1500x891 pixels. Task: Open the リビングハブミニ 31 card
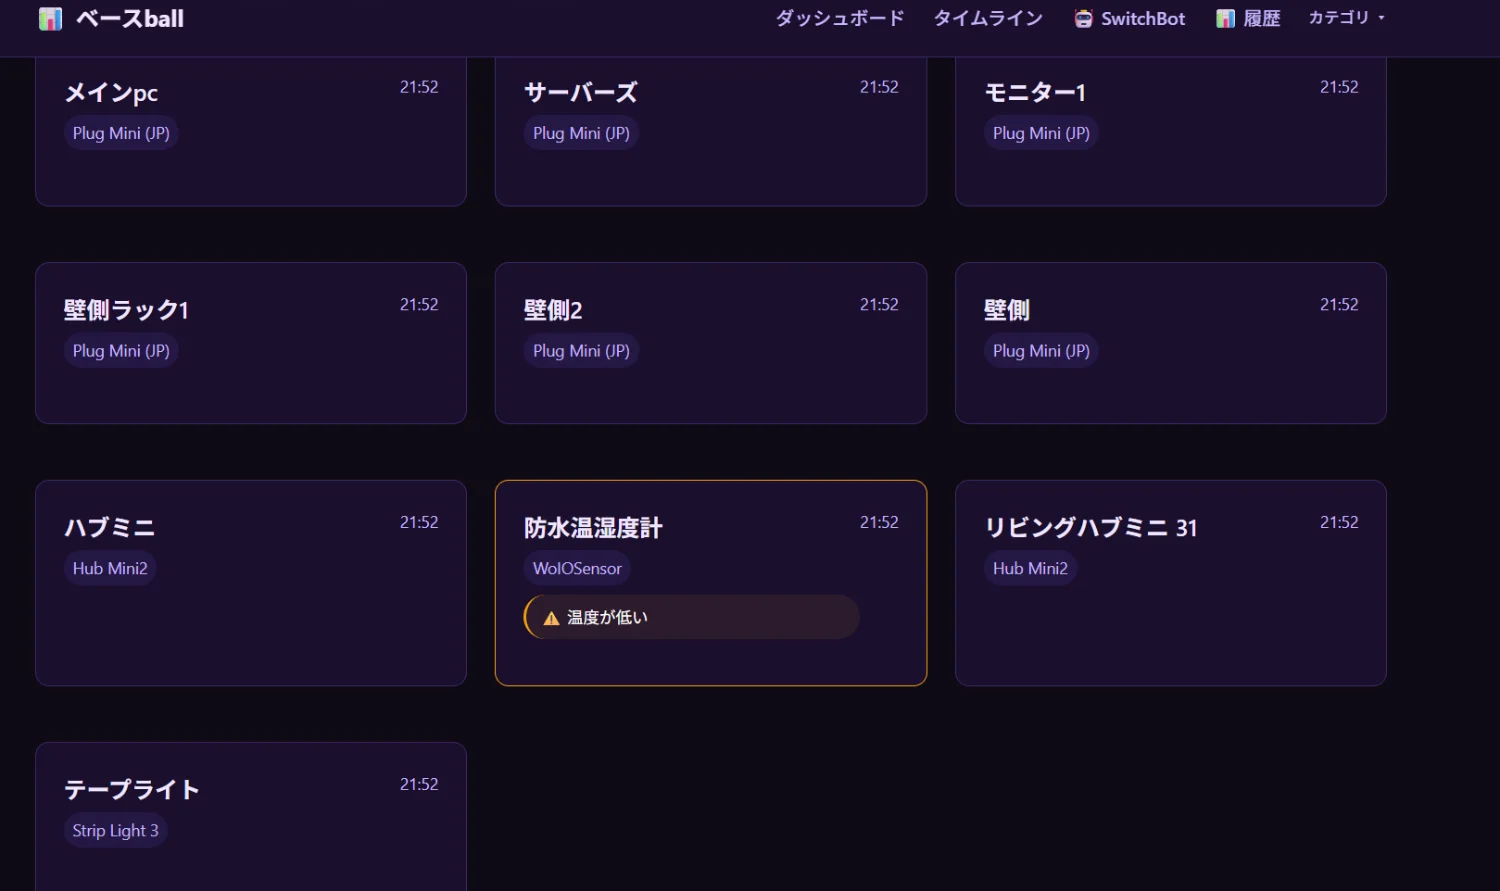(1170, 620)
